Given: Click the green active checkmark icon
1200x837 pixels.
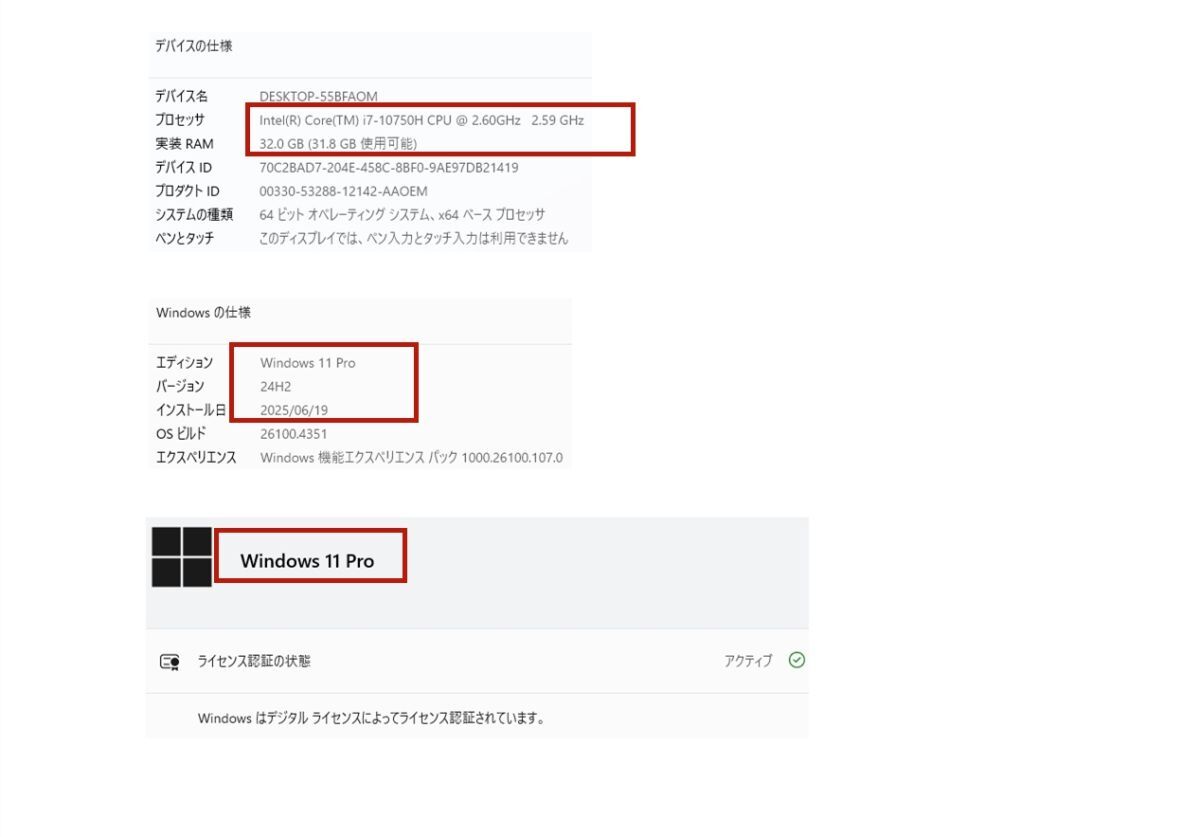Looking at the screenshot, I should click(797, 660).
